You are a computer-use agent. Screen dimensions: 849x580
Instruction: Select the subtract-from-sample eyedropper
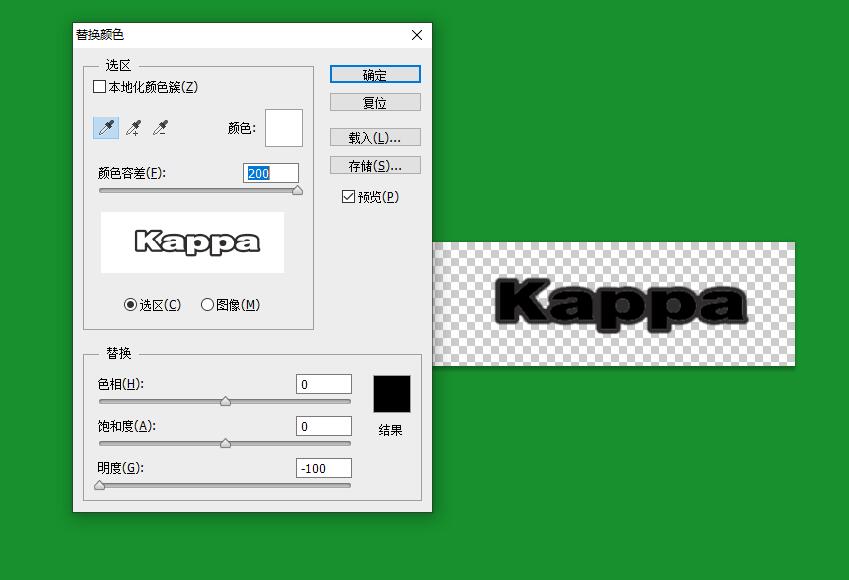tap(160, 128)
